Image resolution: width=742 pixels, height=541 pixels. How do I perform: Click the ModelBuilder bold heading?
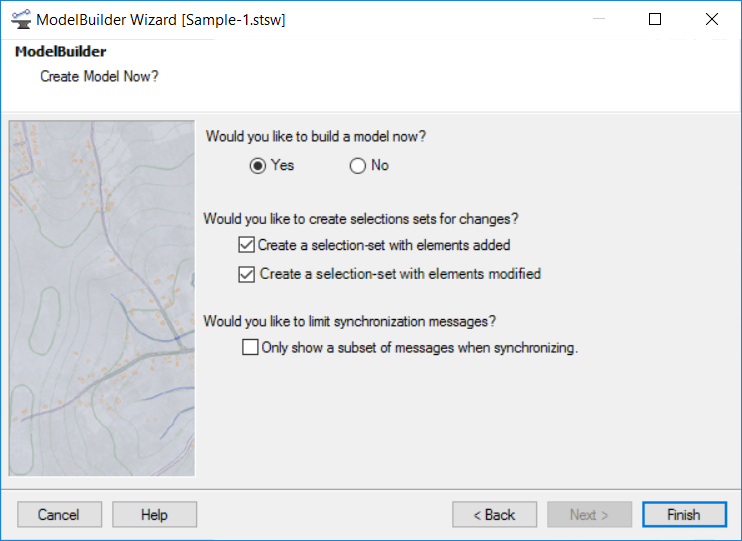click(x=61, y=51)
